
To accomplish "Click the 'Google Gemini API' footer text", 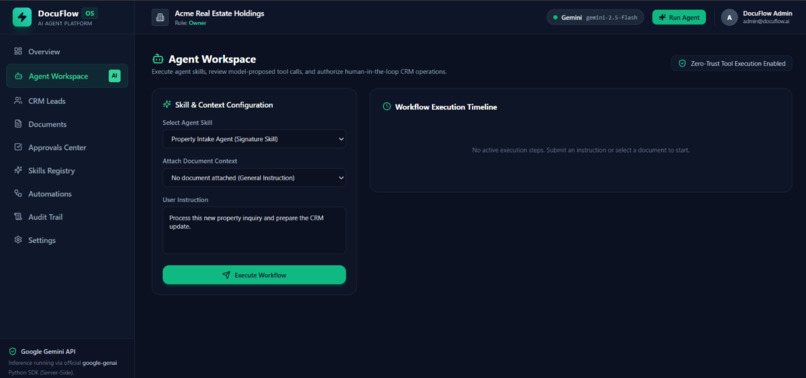I will tap(48, 352).
